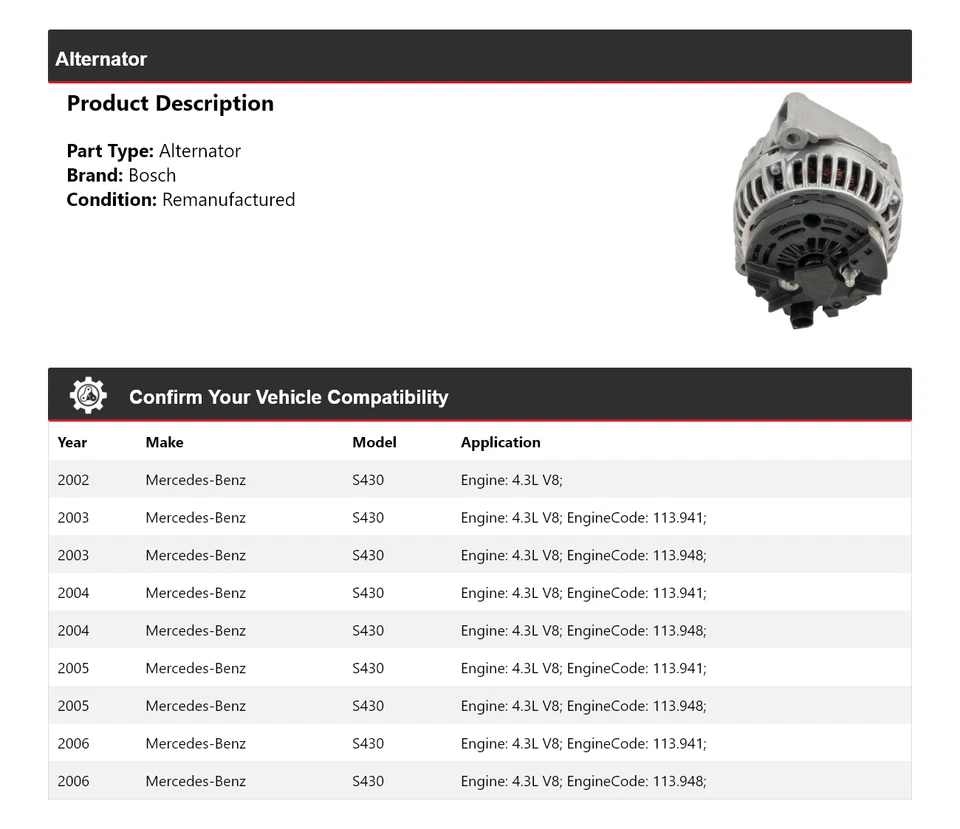Sort by the Model column header
The width and height of the screenshot is (960, 829).
[374, 442]
